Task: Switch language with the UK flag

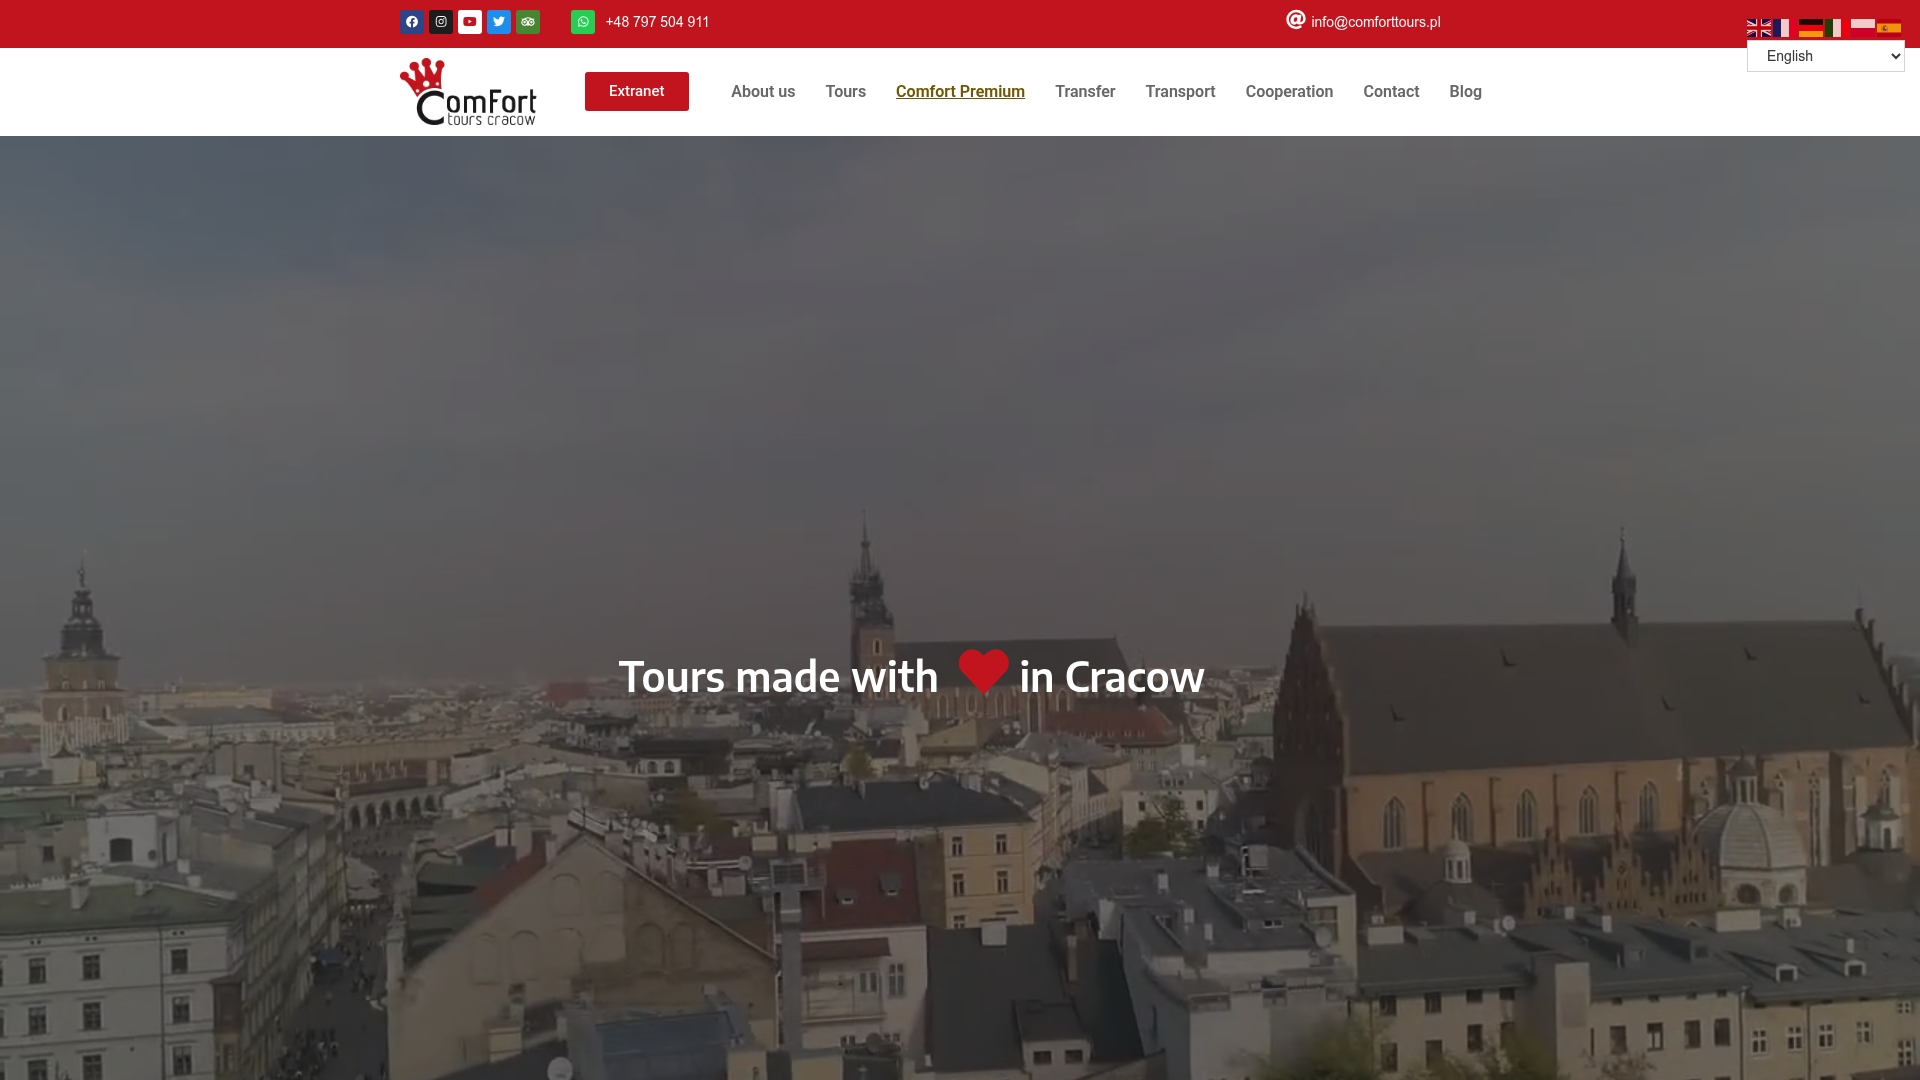Action: click(1759, 28)
